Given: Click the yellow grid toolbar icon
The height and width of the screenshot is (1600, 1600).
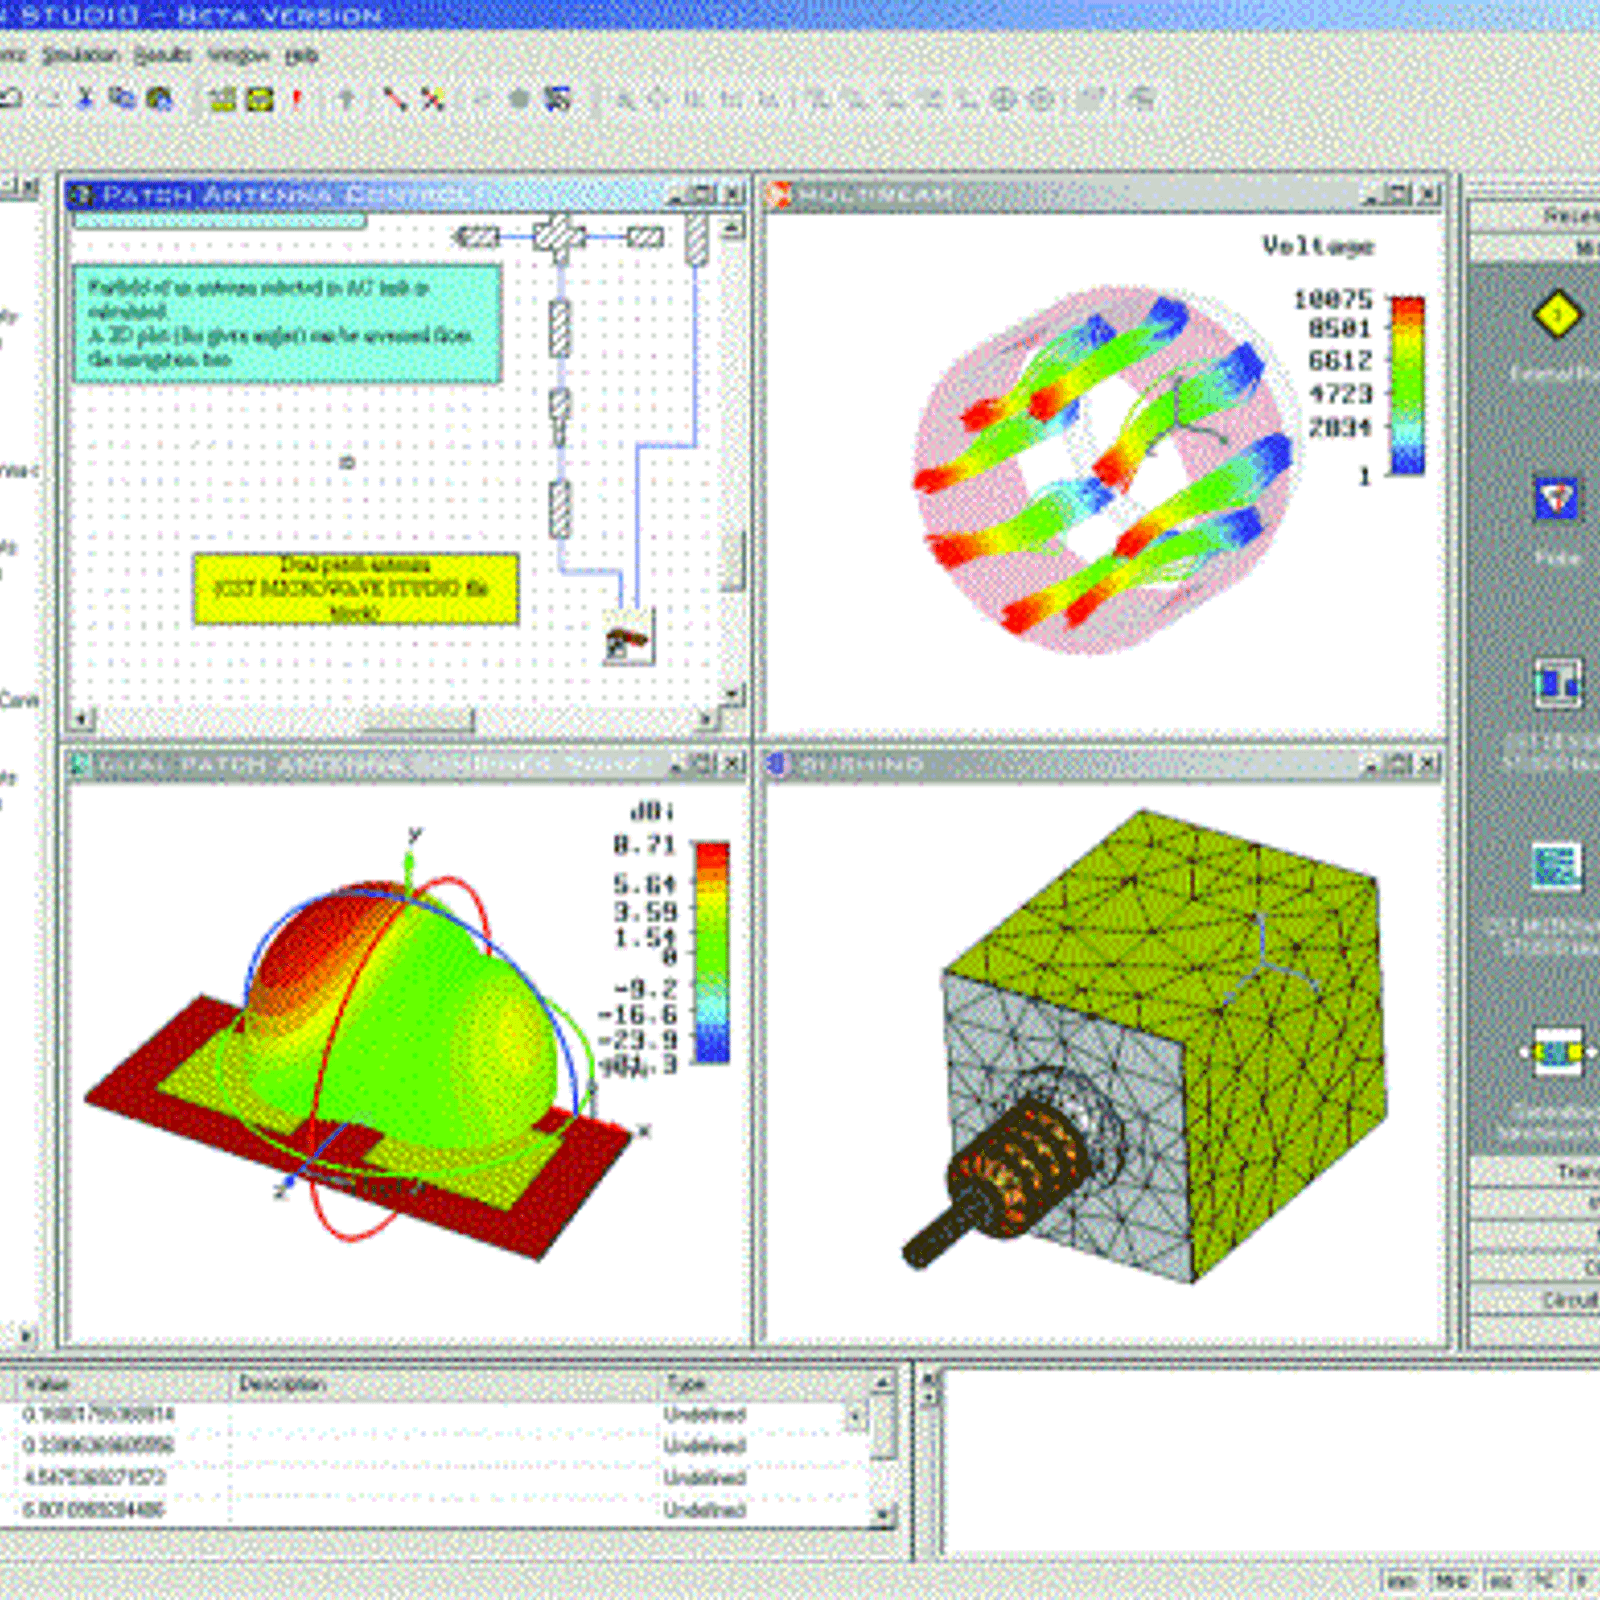Looking at the screenshot, I should (221, 98).
